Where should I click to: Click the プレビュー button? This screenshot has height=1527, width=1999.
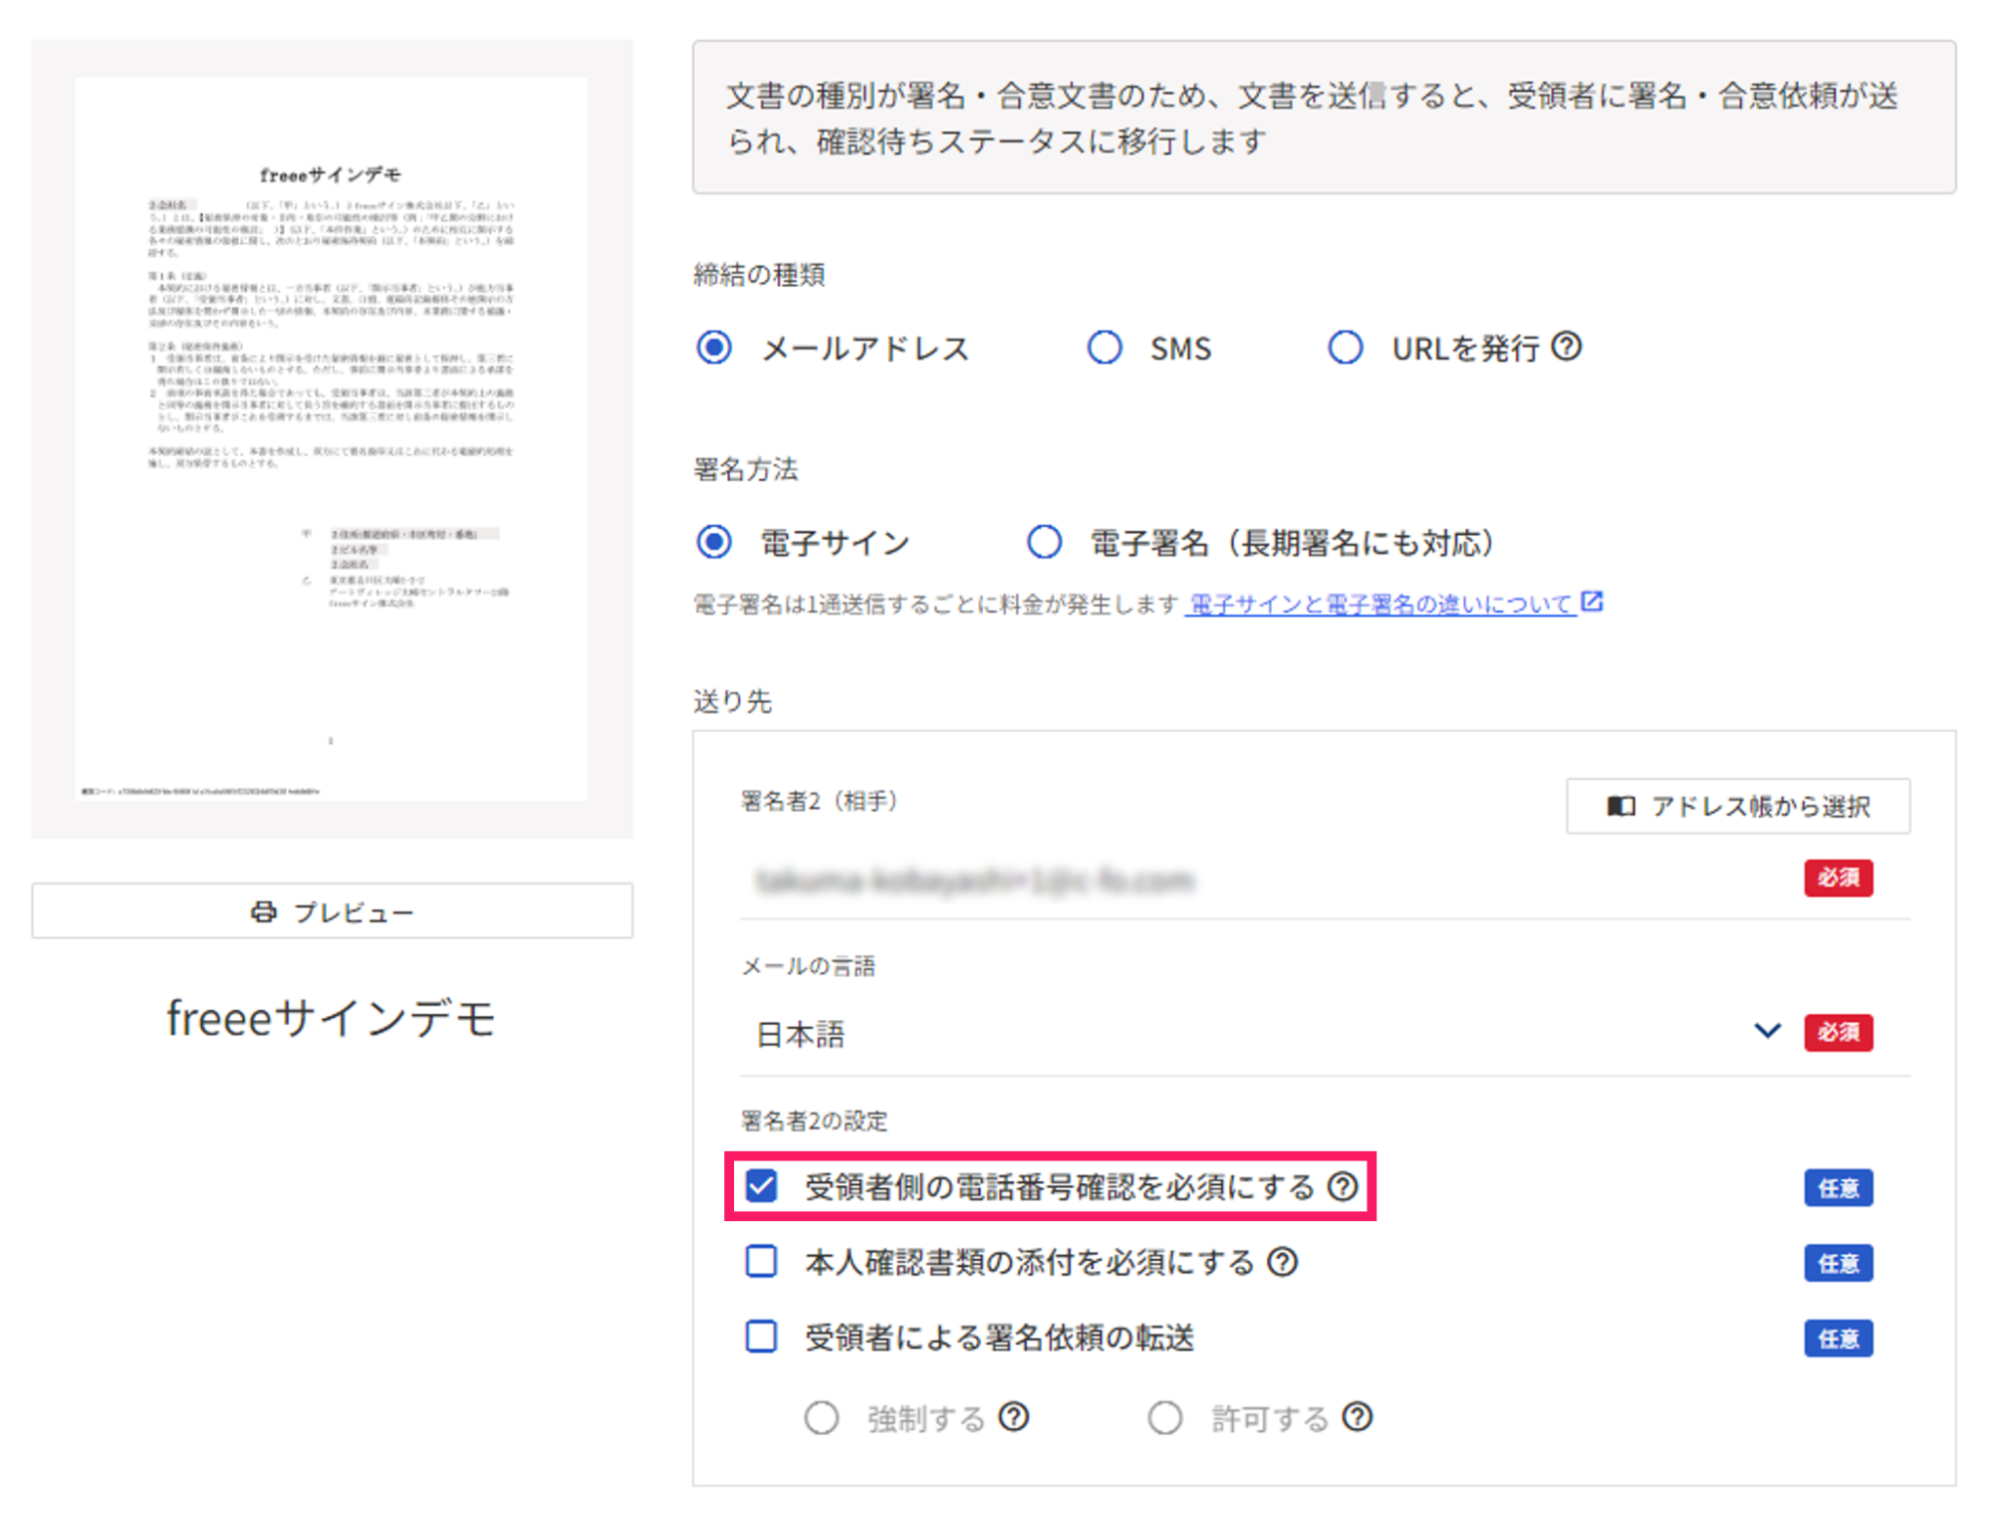[x=332, y=911]
